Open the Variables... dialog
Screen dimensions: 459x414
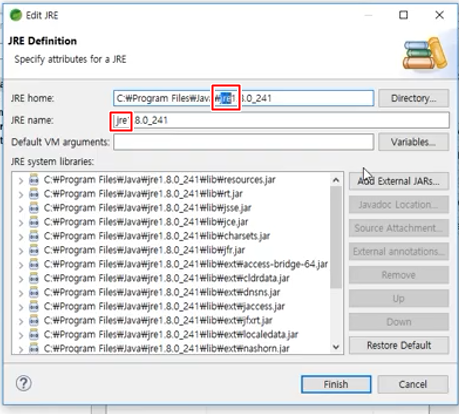pos(414,142)
